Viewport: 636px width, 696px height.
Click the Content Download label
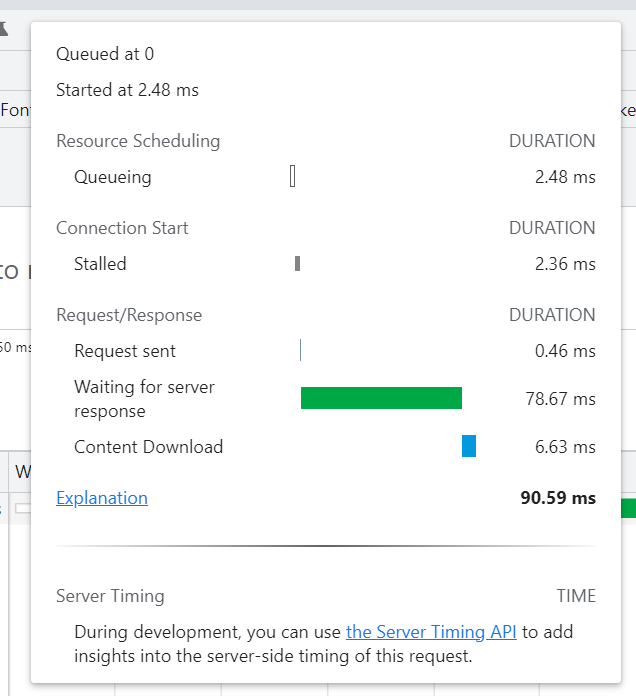[148, 447]
